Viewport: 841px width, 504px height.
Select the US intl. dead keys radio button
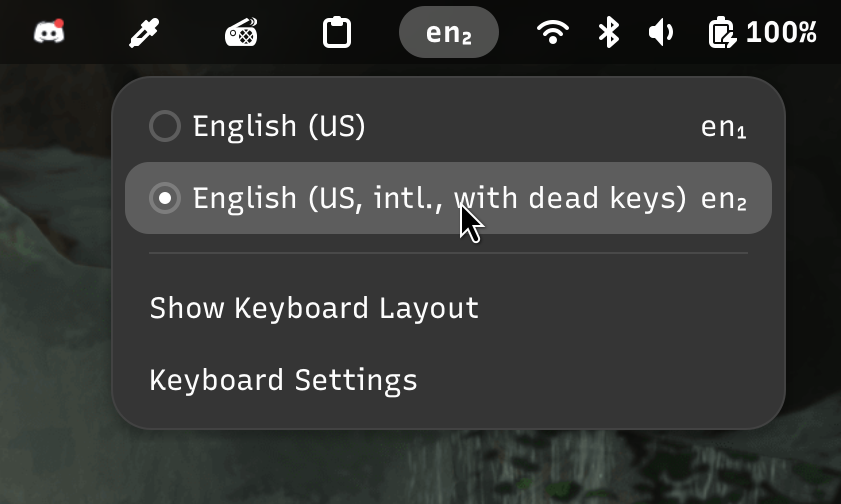(x=164, y=198)
